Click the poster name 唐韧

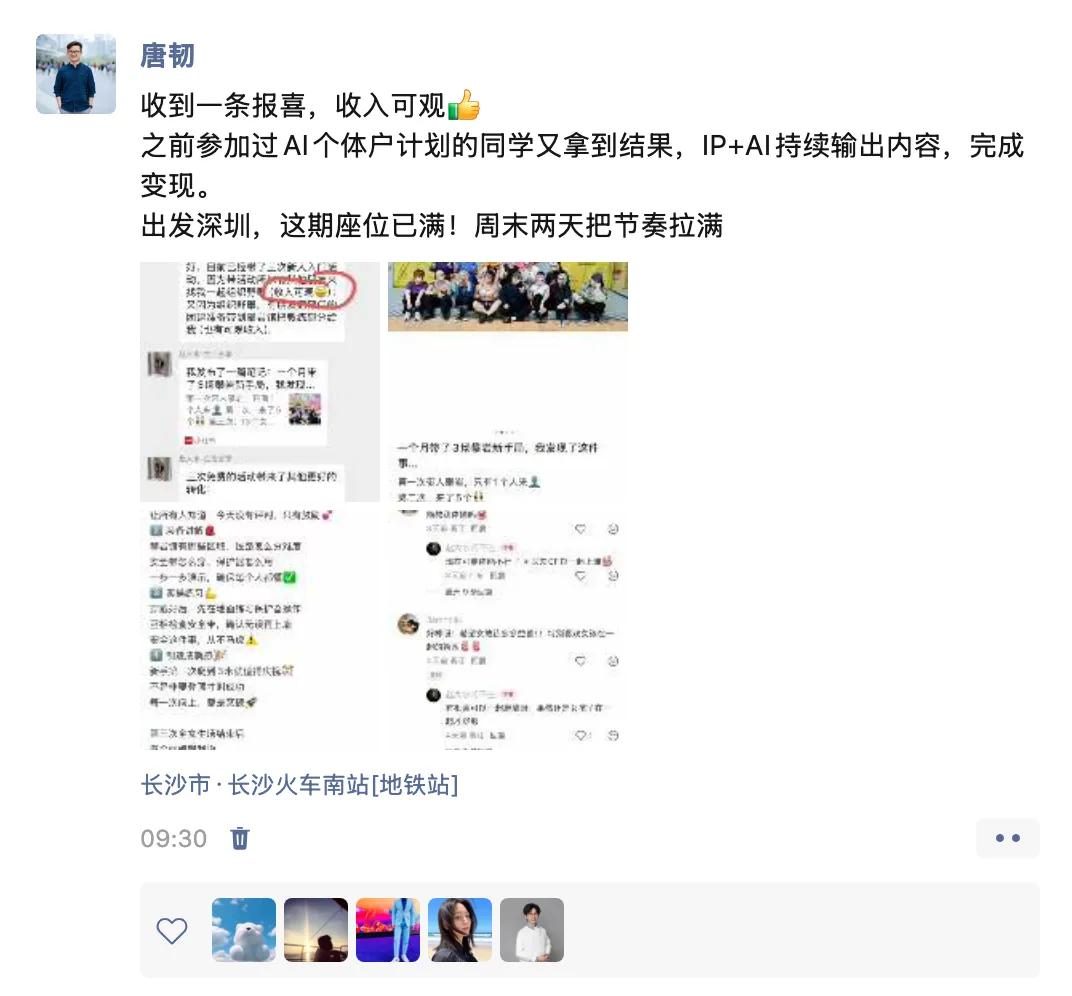(168, 56)
